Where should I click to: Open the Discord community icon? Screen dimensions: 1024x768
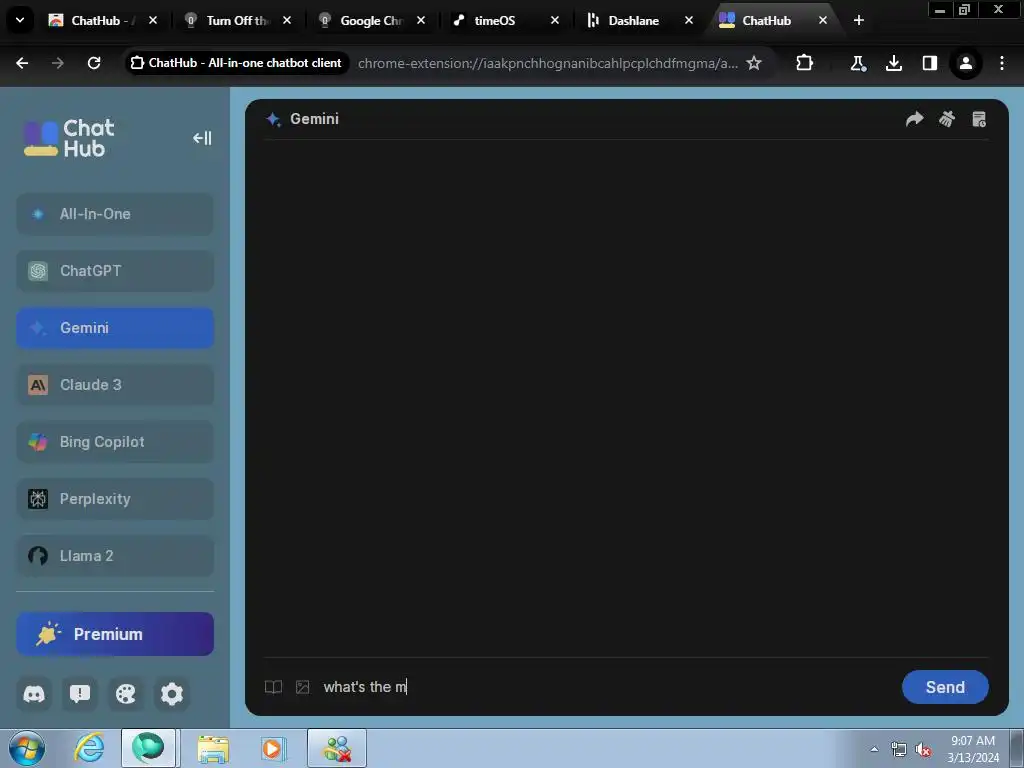tap(34, 694)
